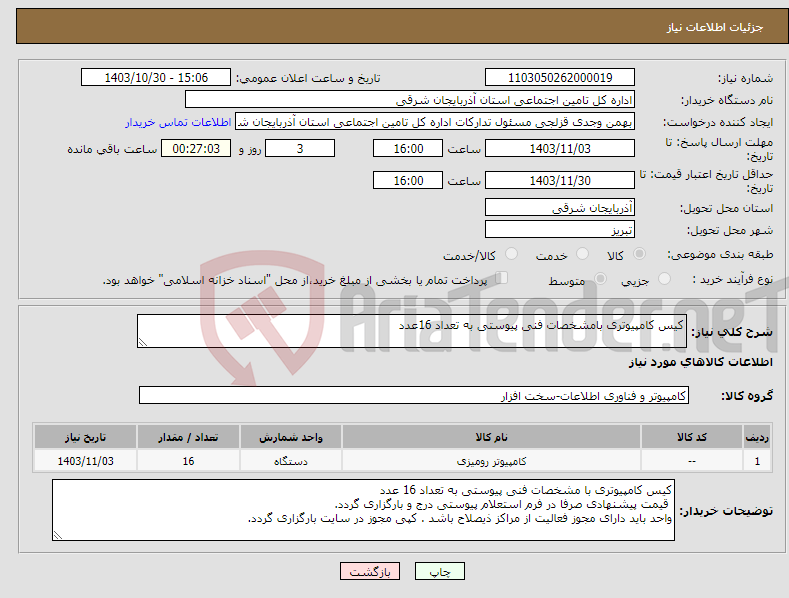Click the کامپیوتر رومیزی table cell
The height and width of the screenshot is (598, 789).
[x=491, y=461]
